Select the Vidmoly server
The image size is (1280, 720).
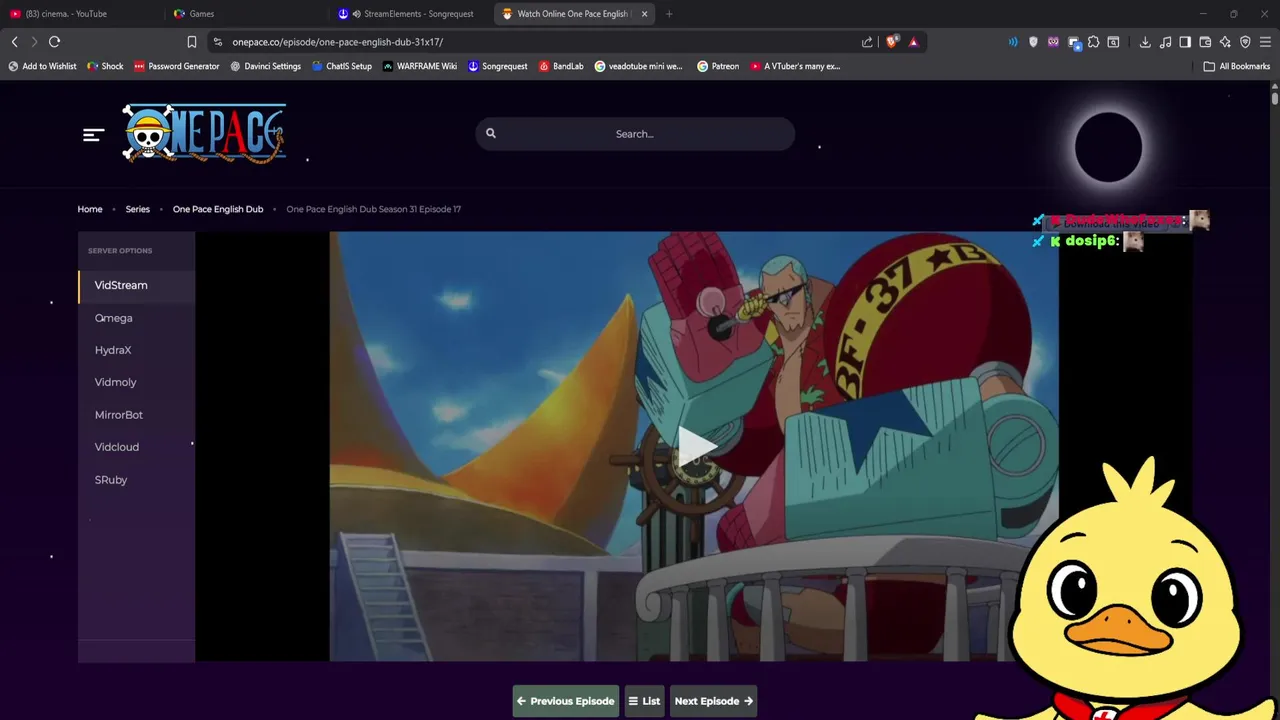(x=137, y=382)
